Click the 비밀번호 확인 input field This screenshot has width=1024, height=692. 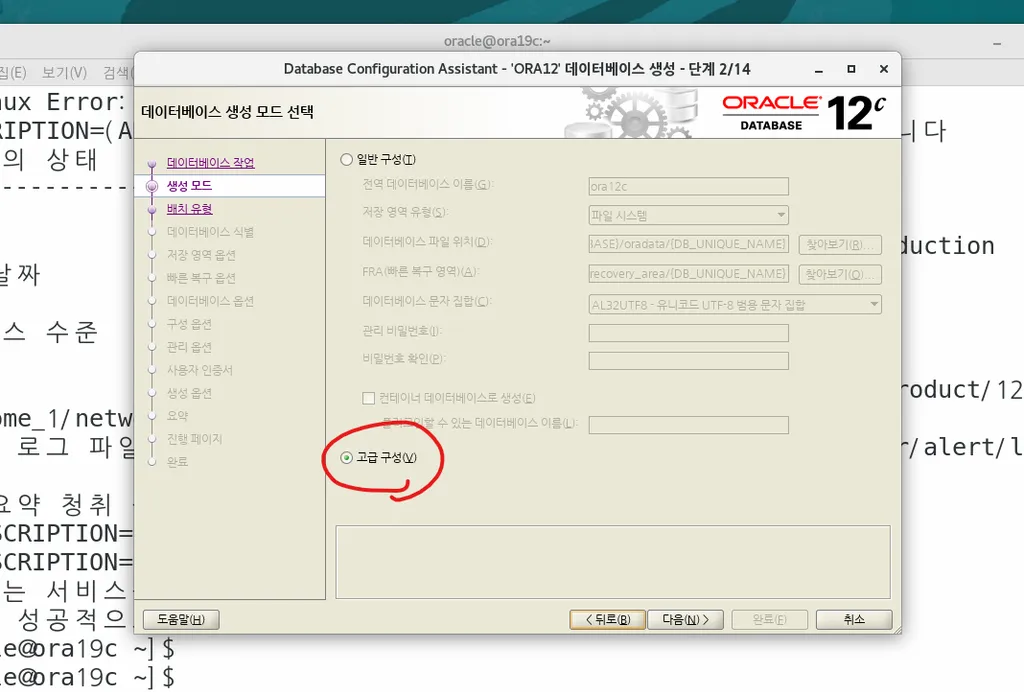(x=688, y=361)
